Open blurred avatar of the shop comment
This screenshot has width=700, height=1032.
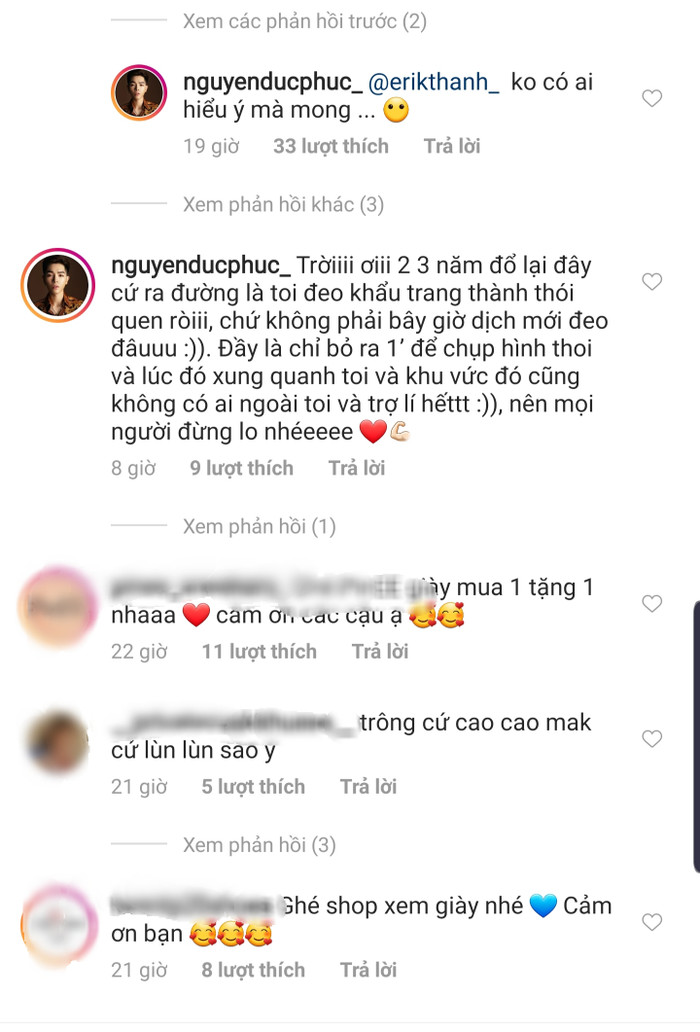tap(58, 927)
